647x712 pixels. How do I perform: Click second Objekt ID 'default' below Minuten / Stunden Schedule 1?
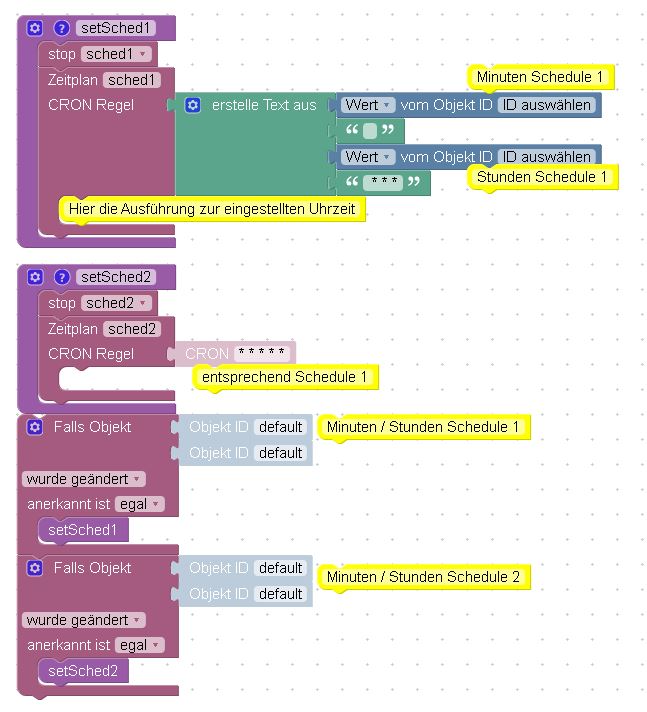[280, 453]
